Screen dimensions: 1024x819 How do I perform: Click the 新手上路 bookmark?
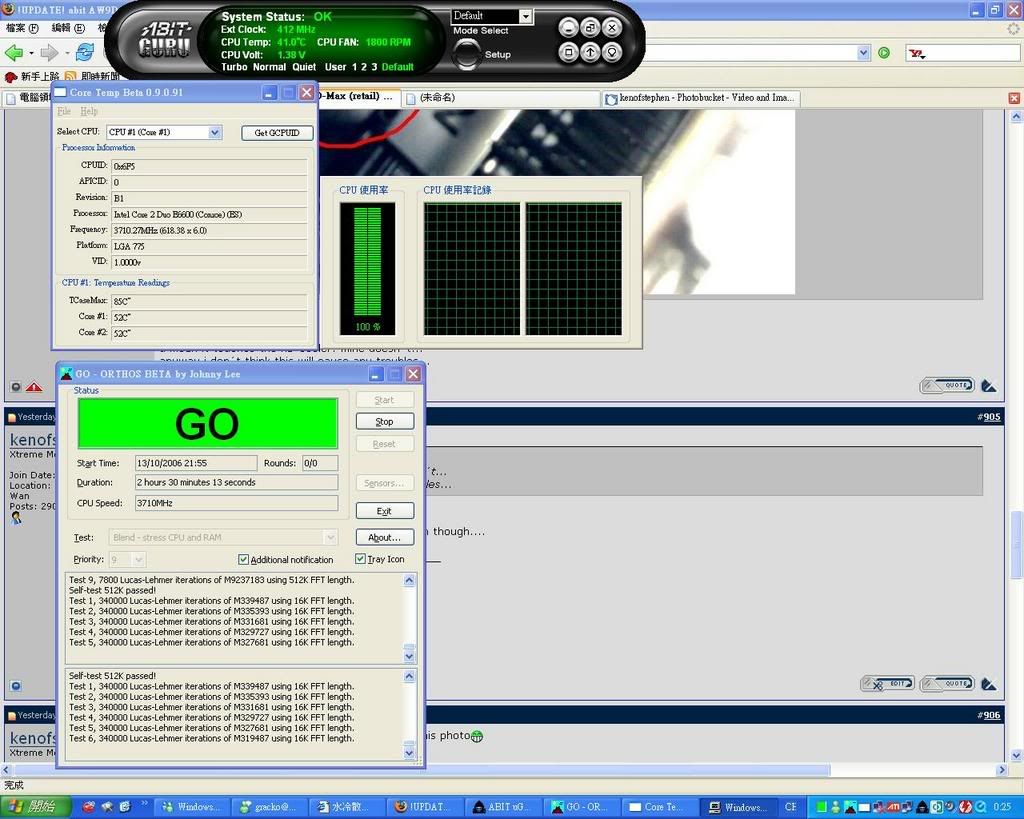(x=32, y=76)
